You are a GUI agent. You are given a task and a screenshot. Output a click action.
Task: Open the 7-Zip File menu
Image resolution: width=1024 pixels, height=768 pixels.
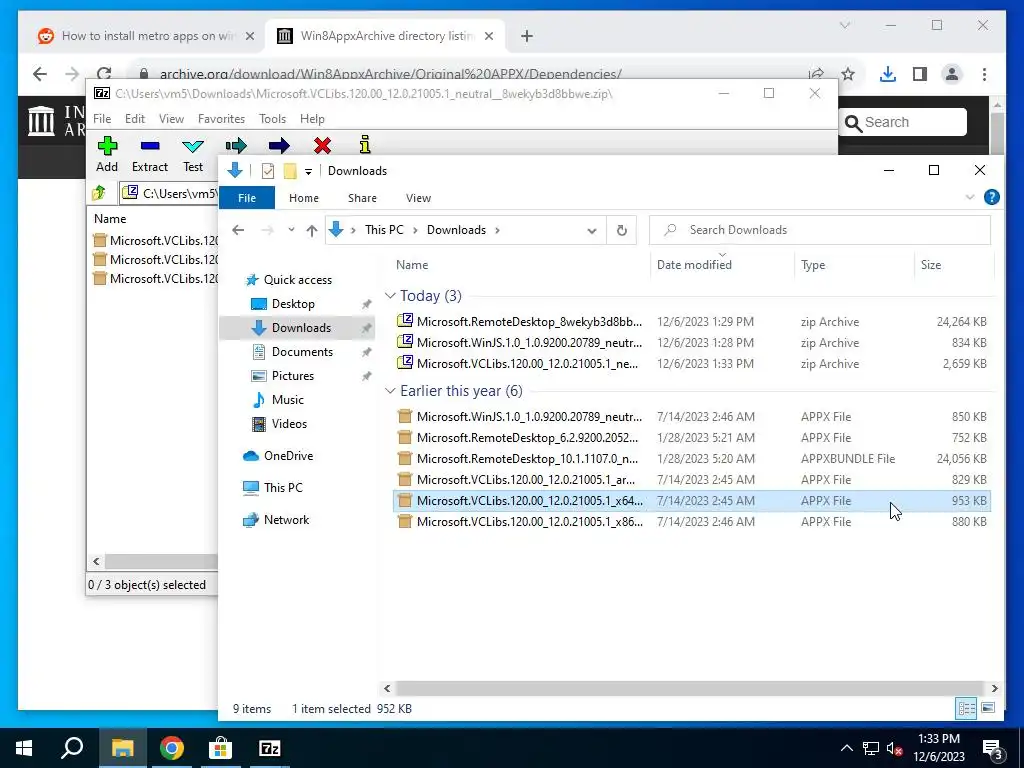[x=102, y=119]
